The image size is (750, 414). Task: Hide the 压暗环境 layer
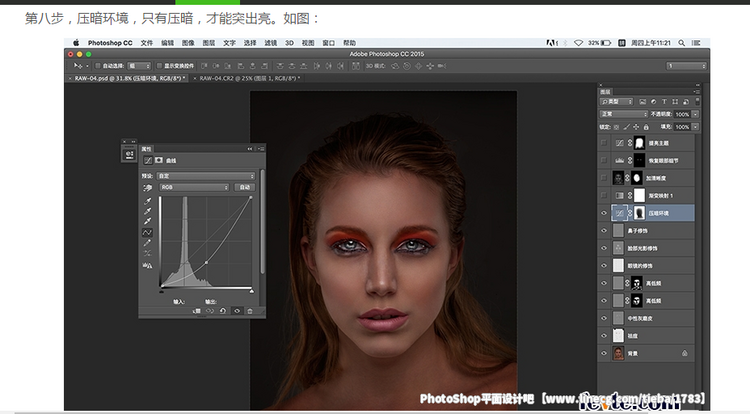(x=604, y=213)
